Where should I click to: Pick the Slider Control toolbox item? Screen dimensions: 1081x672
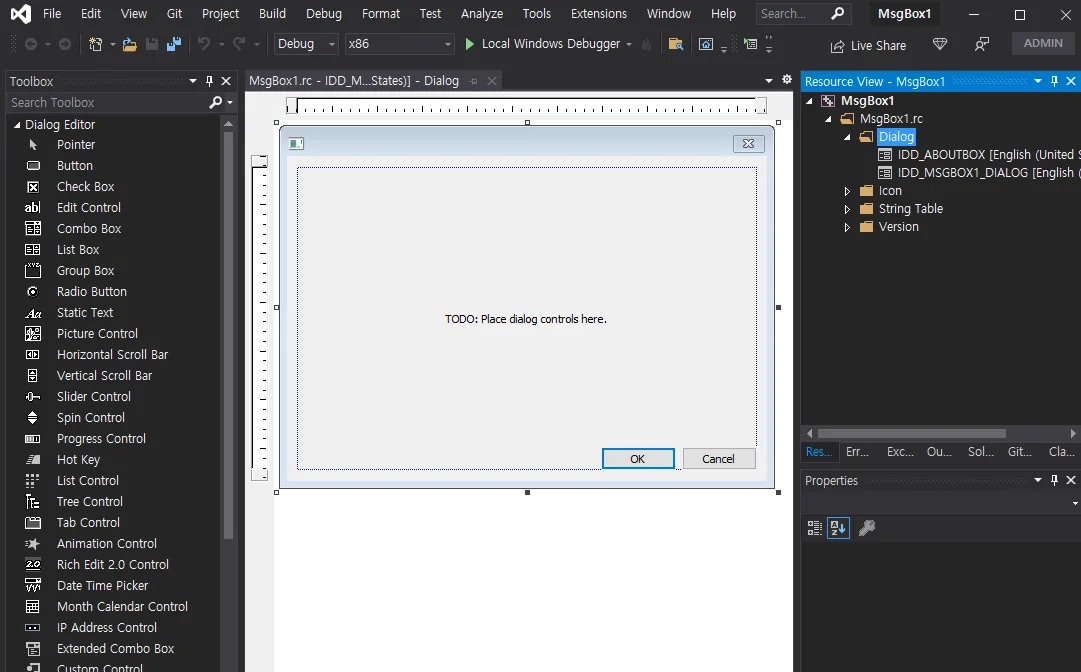pyautogui.click(x=93, y=396)
